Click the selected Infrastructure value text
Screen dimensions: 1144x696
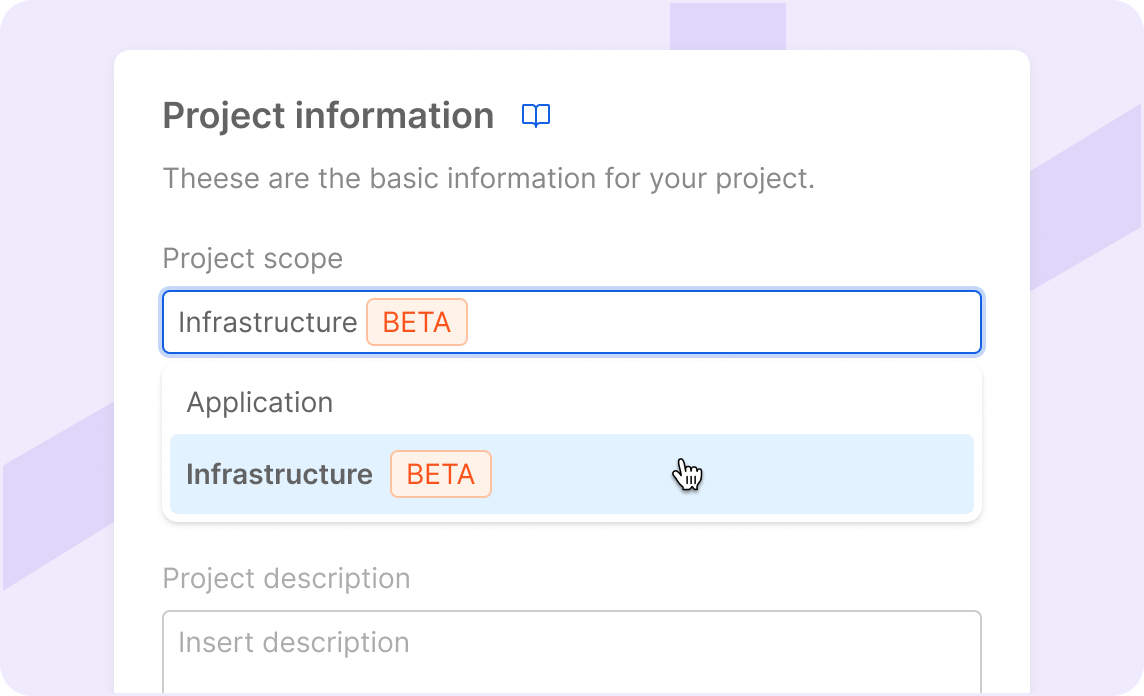(267, 323)
